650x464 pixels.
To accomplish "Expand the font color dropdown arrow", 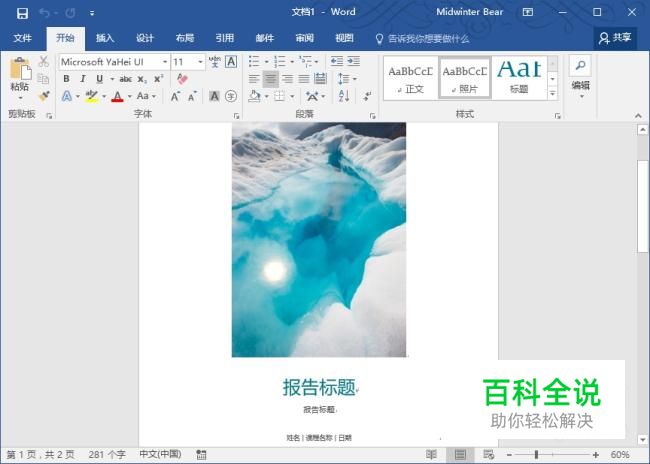I will [129, 97].
